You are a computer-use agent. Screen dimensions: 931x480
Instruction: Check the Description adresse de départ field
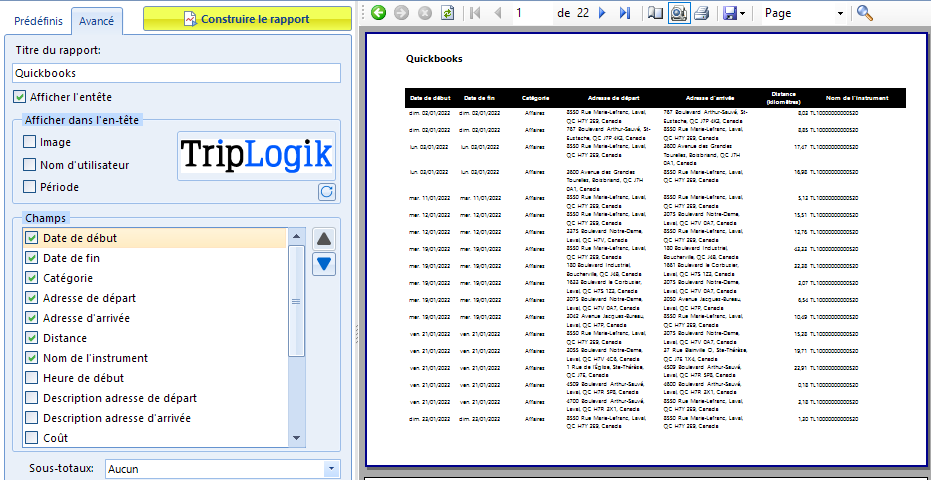31,398
